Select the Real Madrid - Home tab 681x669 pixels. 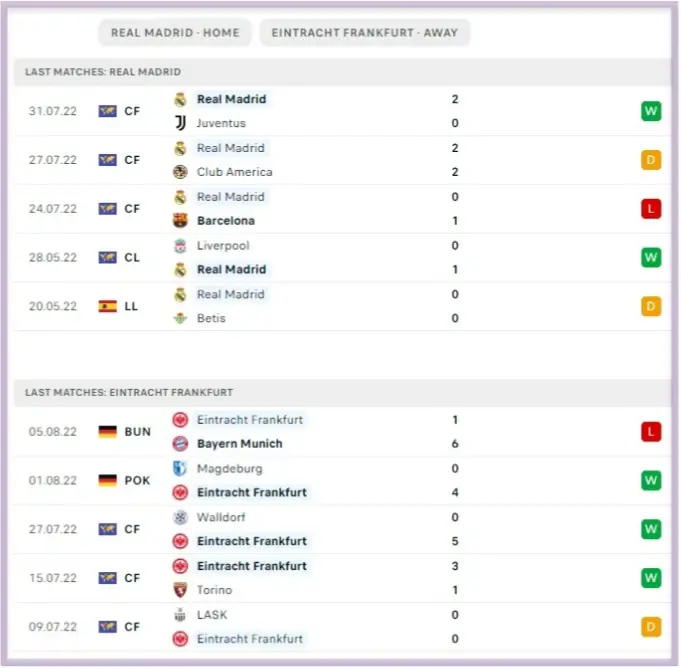pos(175,33)
